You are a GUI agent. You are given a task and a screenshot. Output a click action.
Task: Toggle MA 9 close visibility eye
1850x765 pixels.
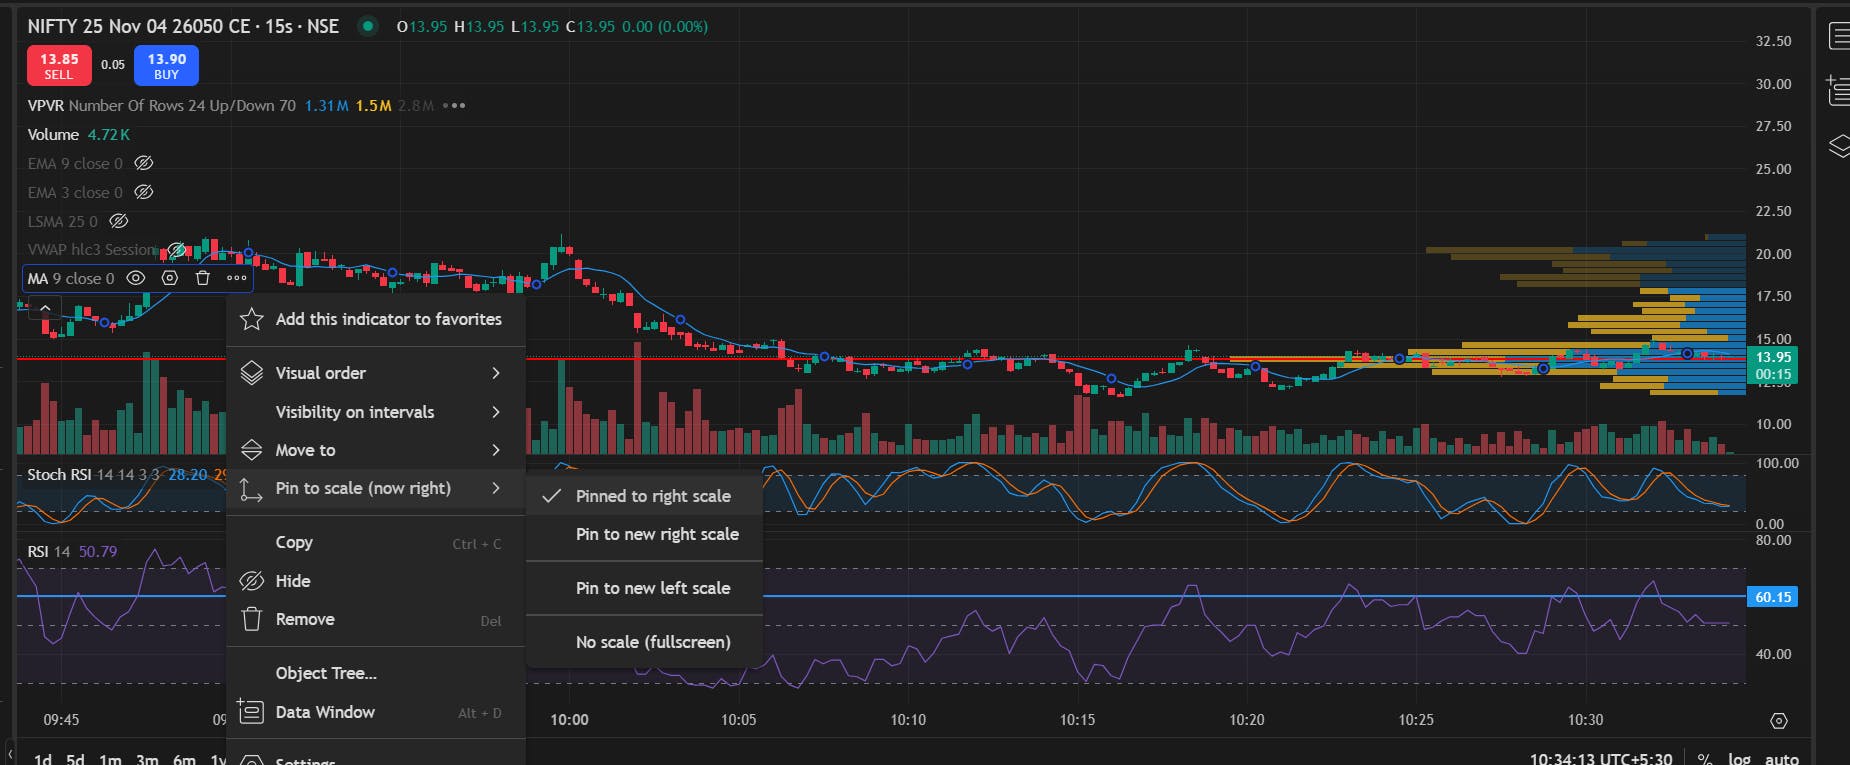tap(136, 278)
